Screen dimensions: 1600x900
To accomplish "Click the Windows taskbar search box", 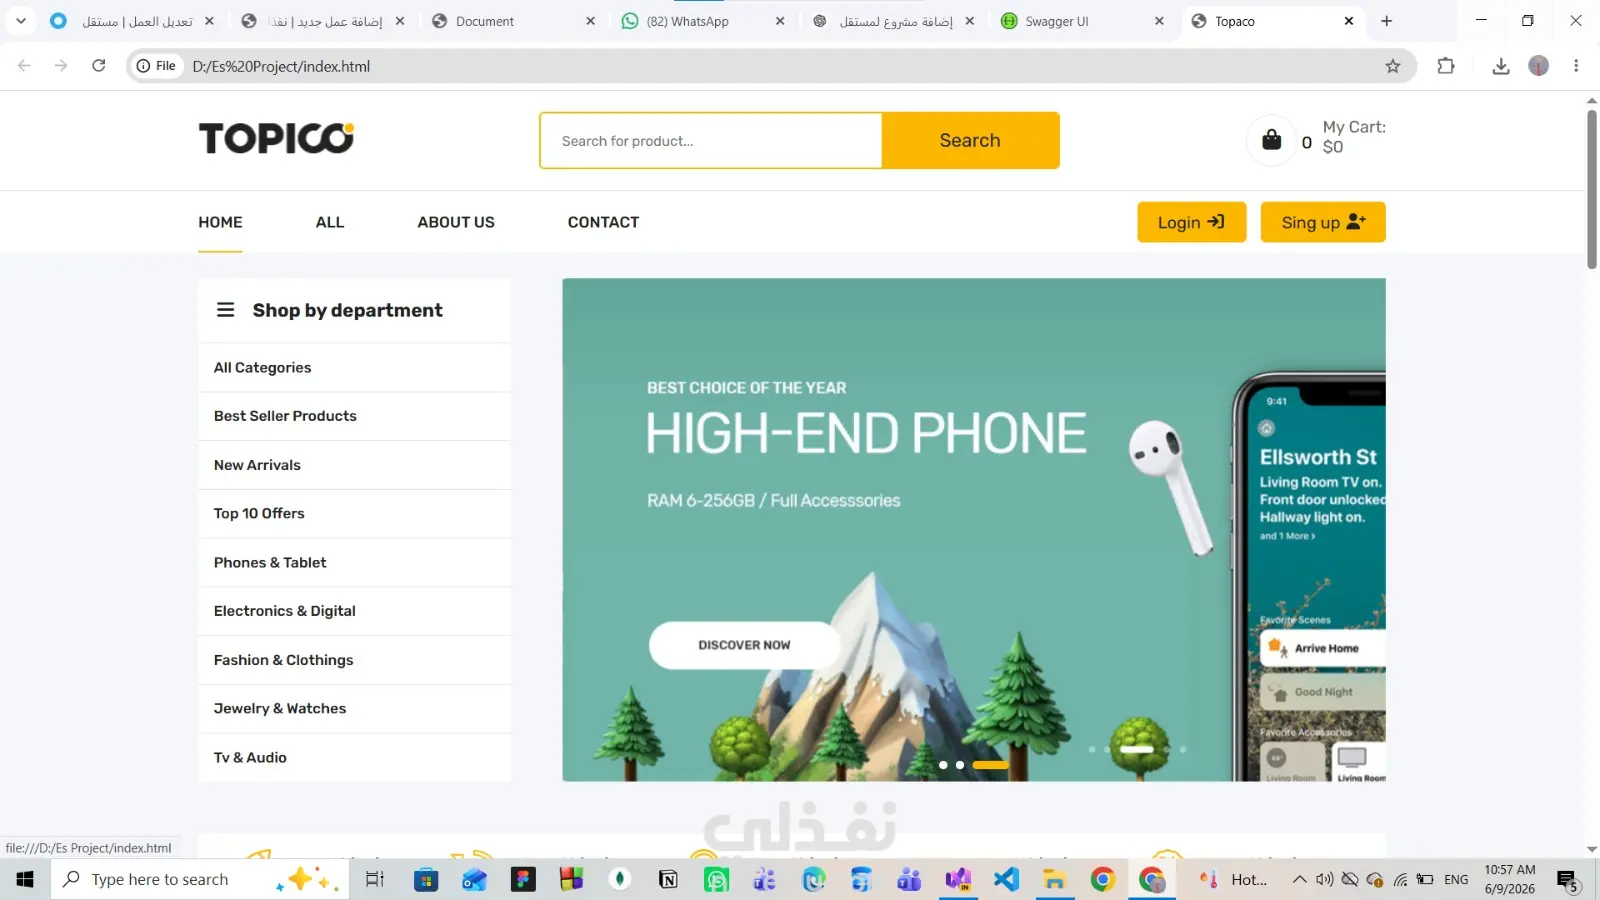I will pyautogui.click(x=200, y=879).
